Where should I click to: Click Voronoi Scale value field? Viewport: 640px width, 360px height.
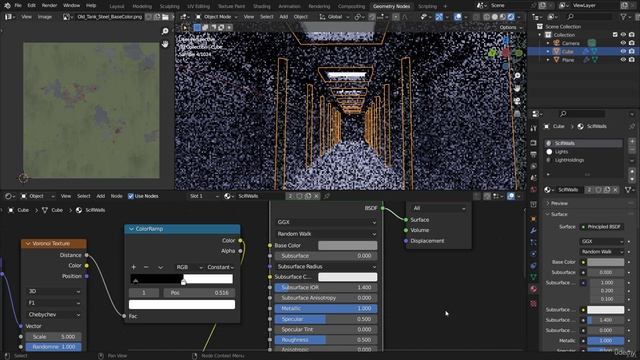pos(53,337)
